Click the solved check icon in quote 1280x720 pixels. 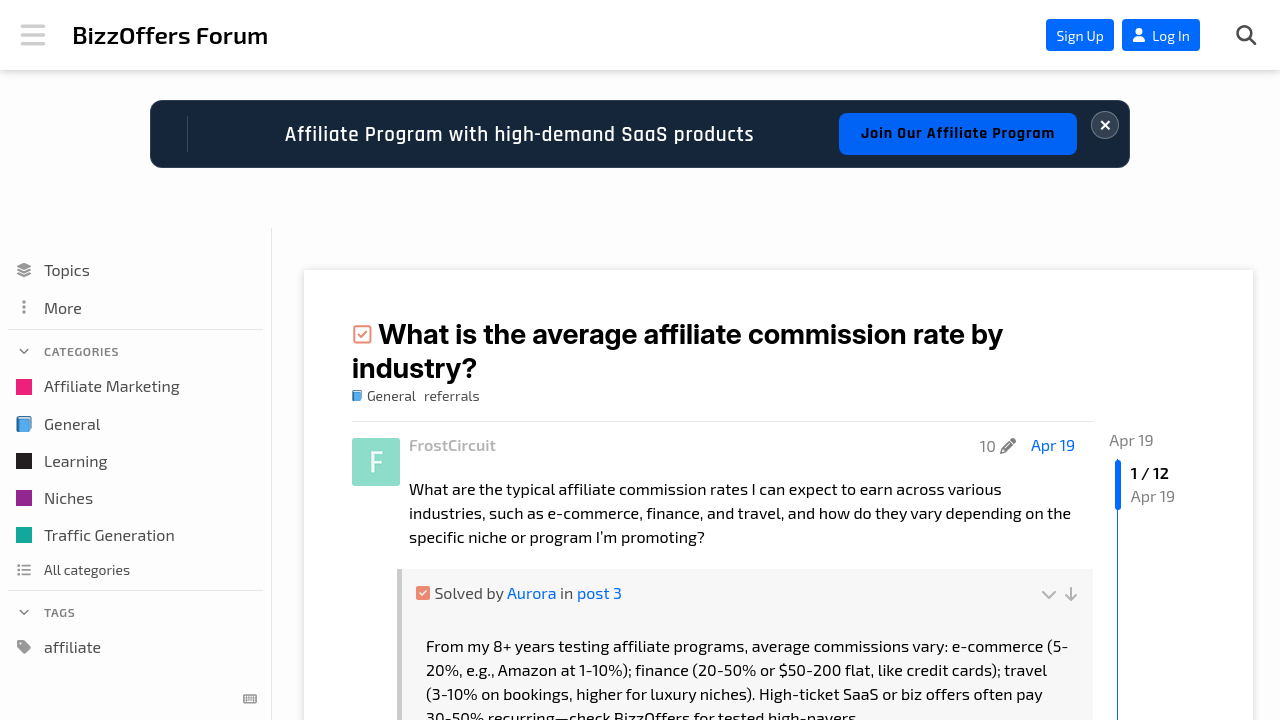[423, 593]
